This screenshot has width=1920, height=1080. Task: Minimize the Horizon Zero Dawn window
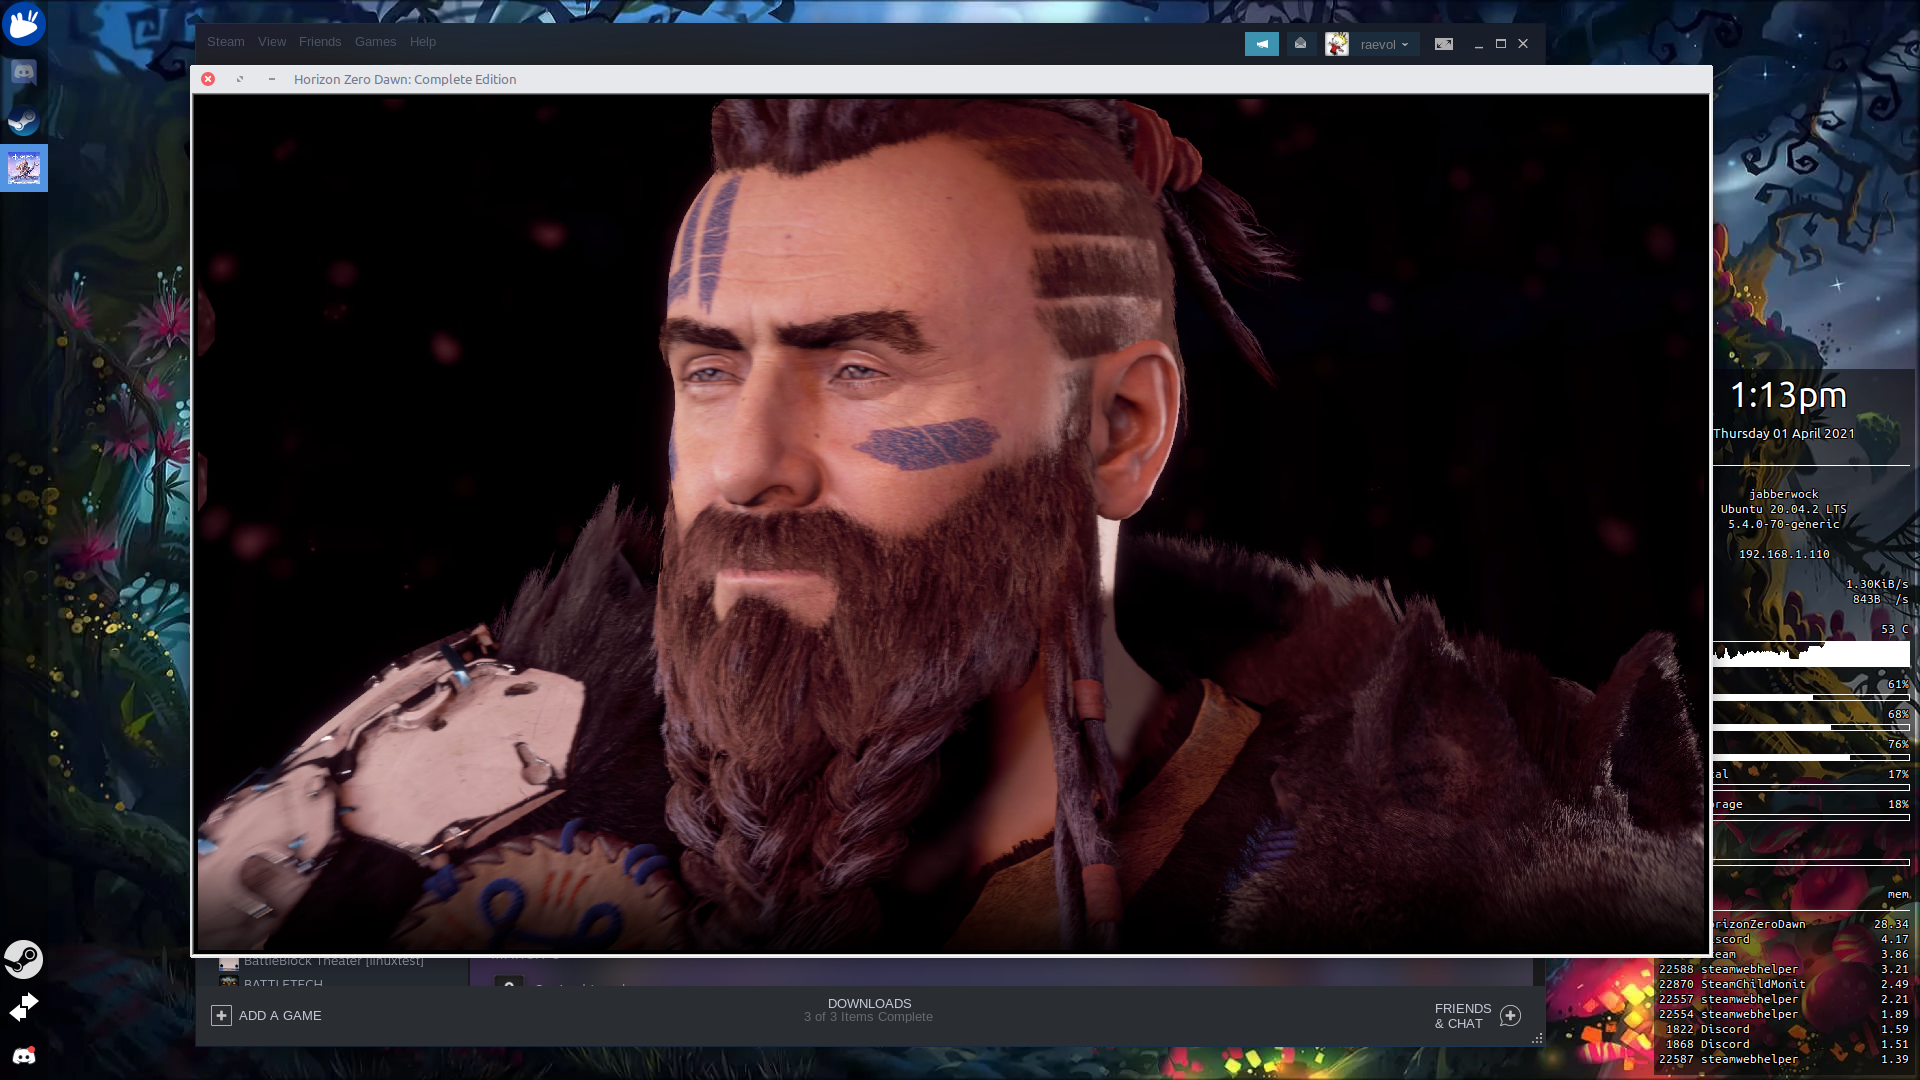click(x=272, y=79)
